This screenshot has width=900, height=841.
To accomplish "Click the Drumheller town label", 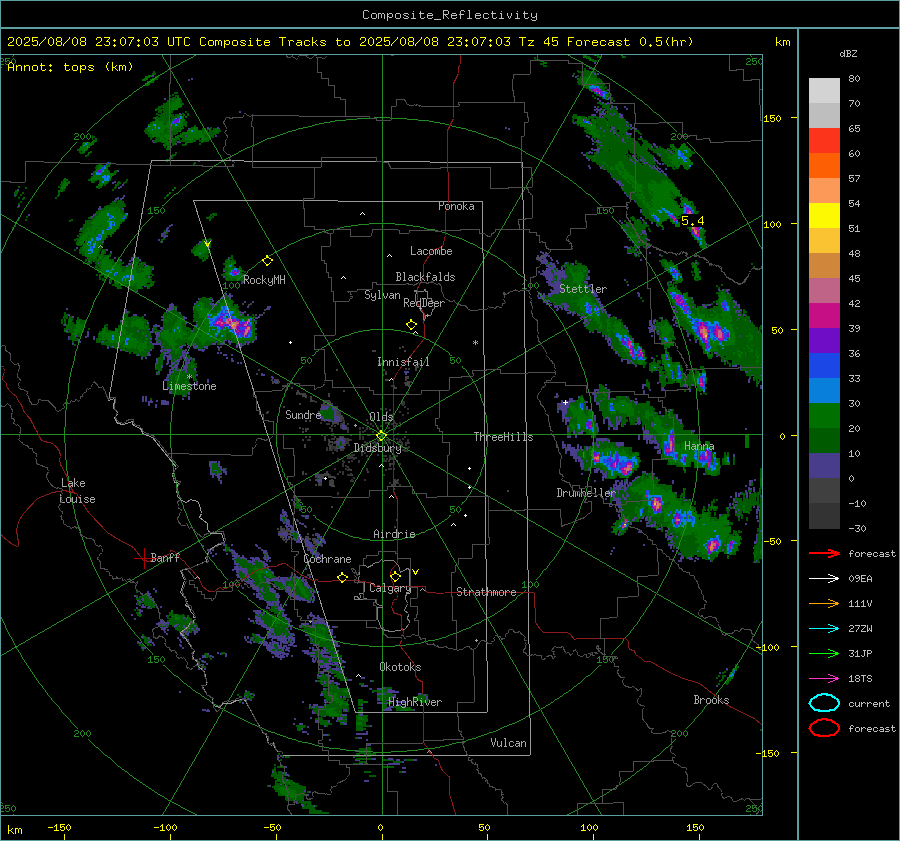I will pyautogui.click(x=586, y=493).
